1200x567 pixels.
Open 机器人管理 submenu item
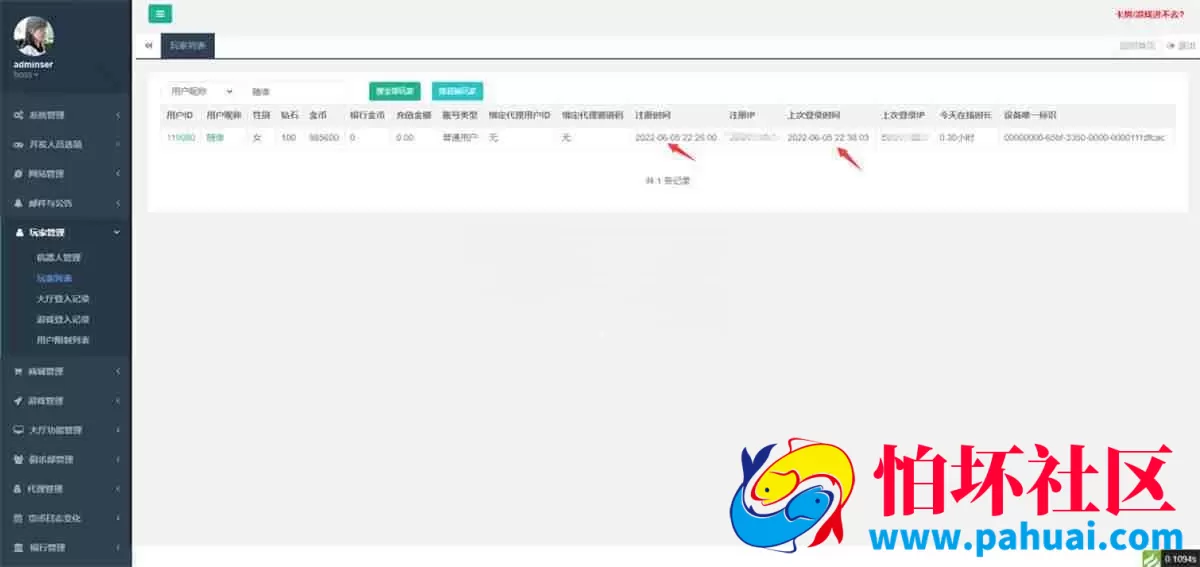58,258
